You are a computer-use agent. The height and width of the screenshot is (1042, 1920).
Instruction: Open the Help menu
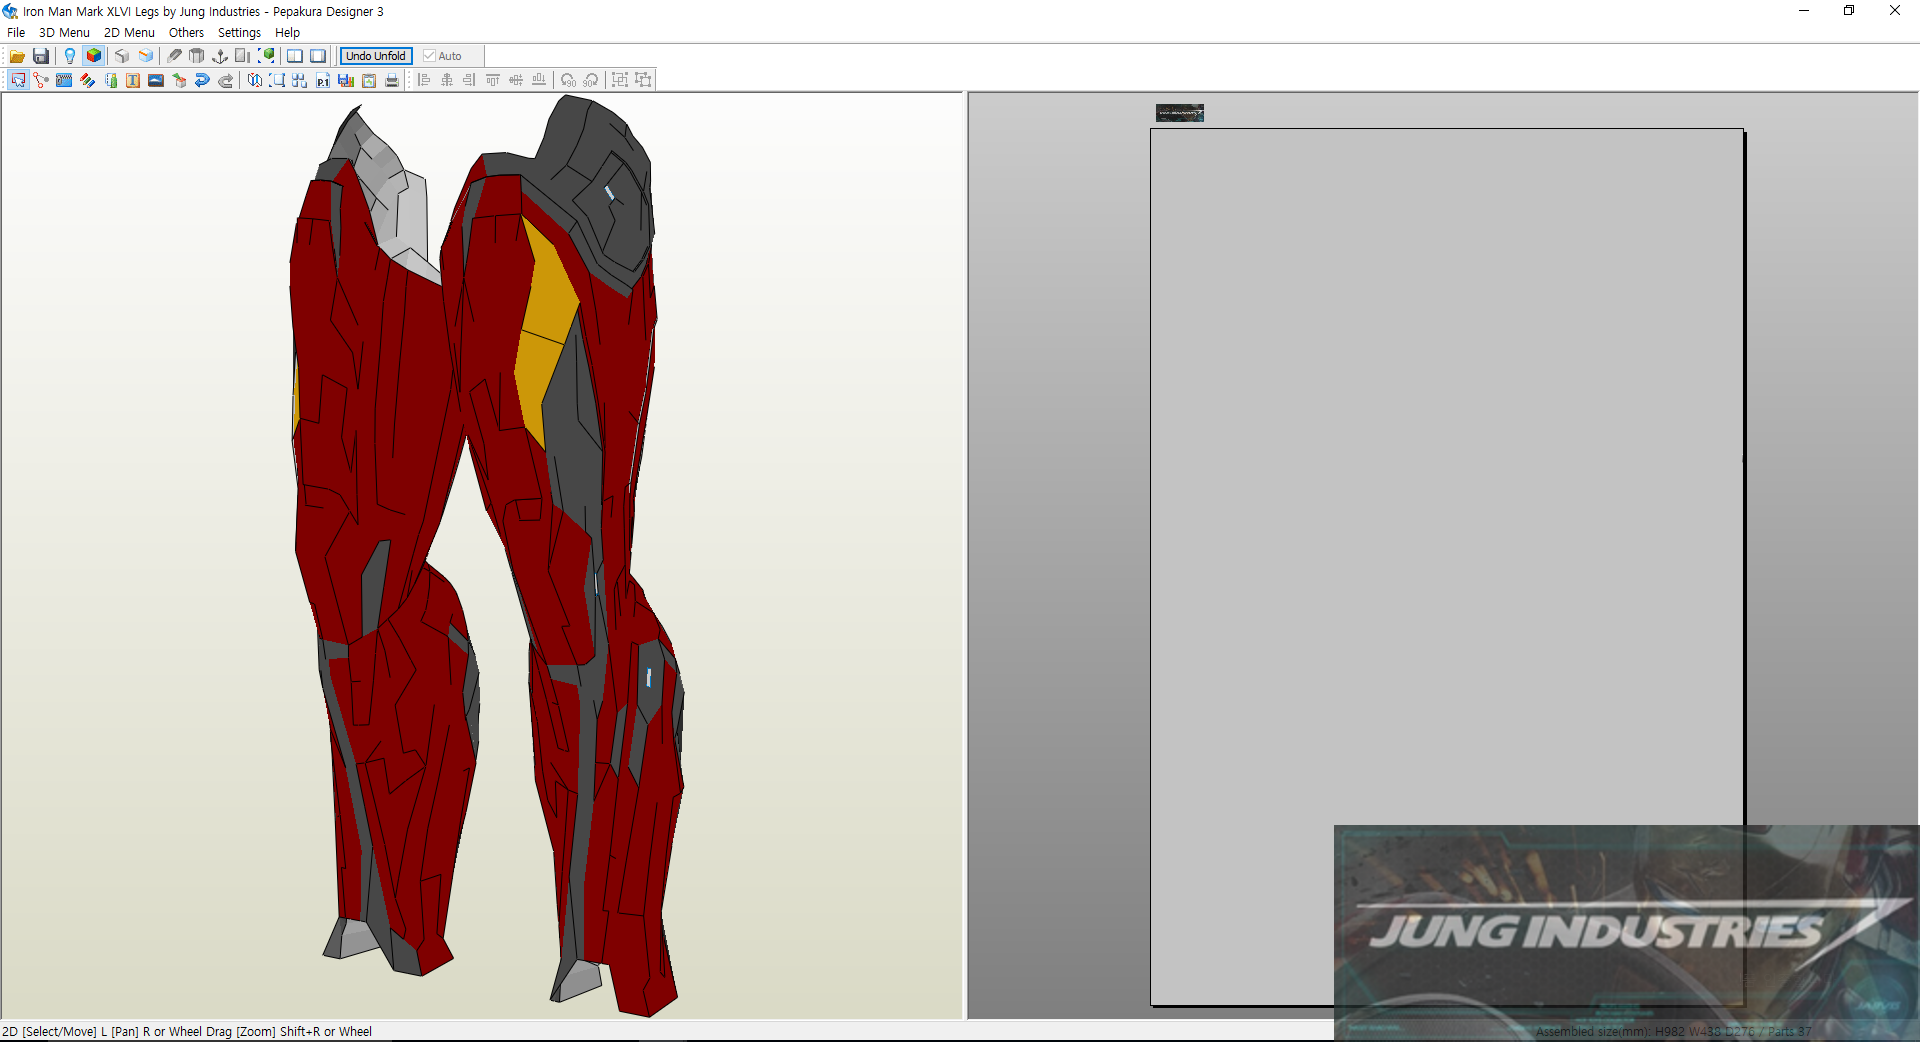click(x=287, y=33)
